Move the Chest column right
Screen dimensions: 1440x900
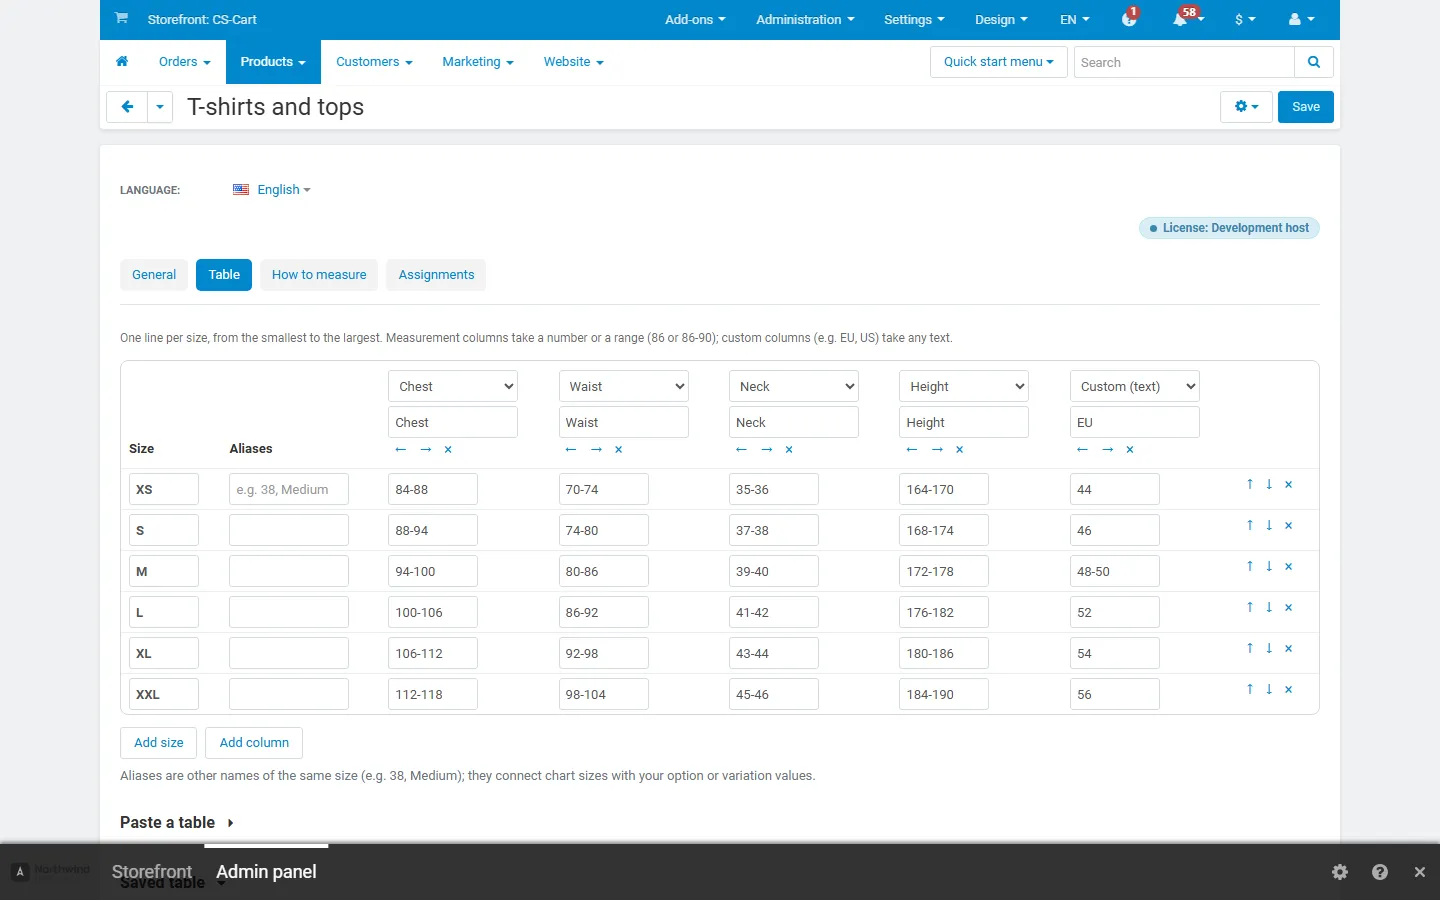[x=426, y=450]
